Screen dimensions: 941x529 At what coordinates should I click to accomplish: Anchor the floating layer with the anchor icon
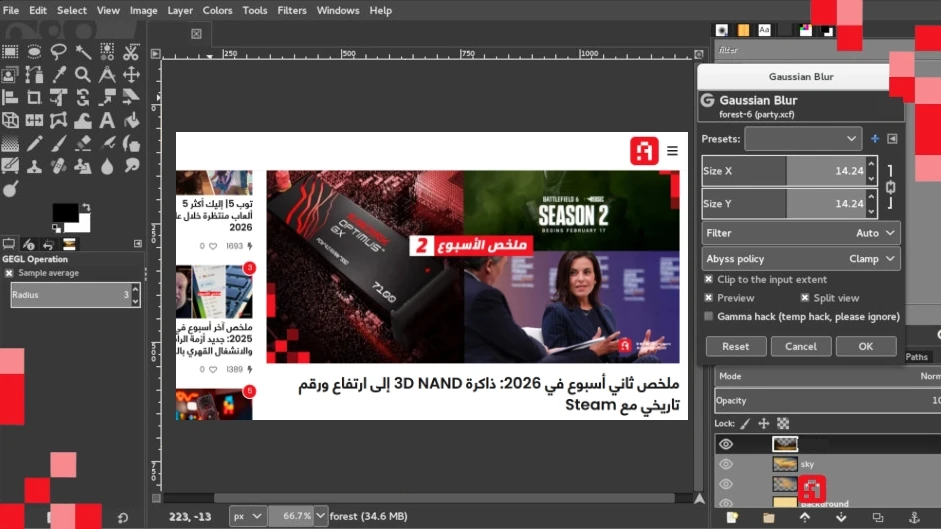[912, 517]
